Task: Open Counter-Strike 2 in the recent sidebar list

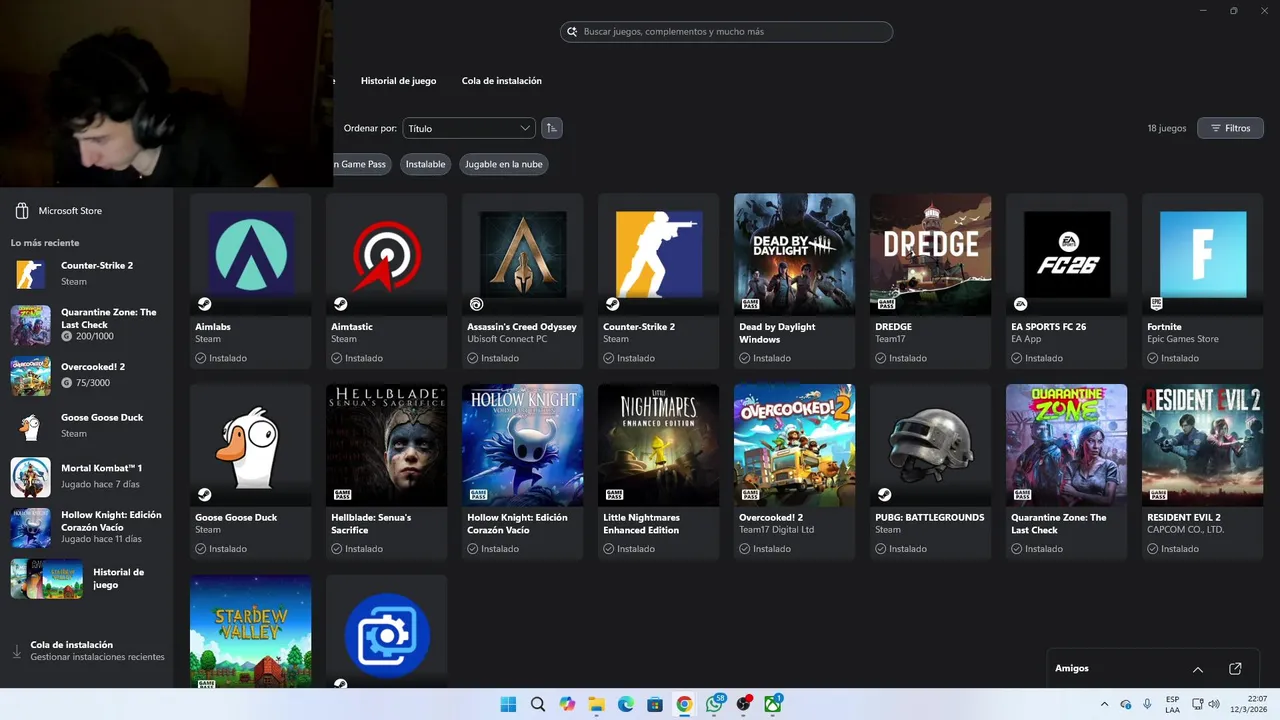Action: [86, 273]
